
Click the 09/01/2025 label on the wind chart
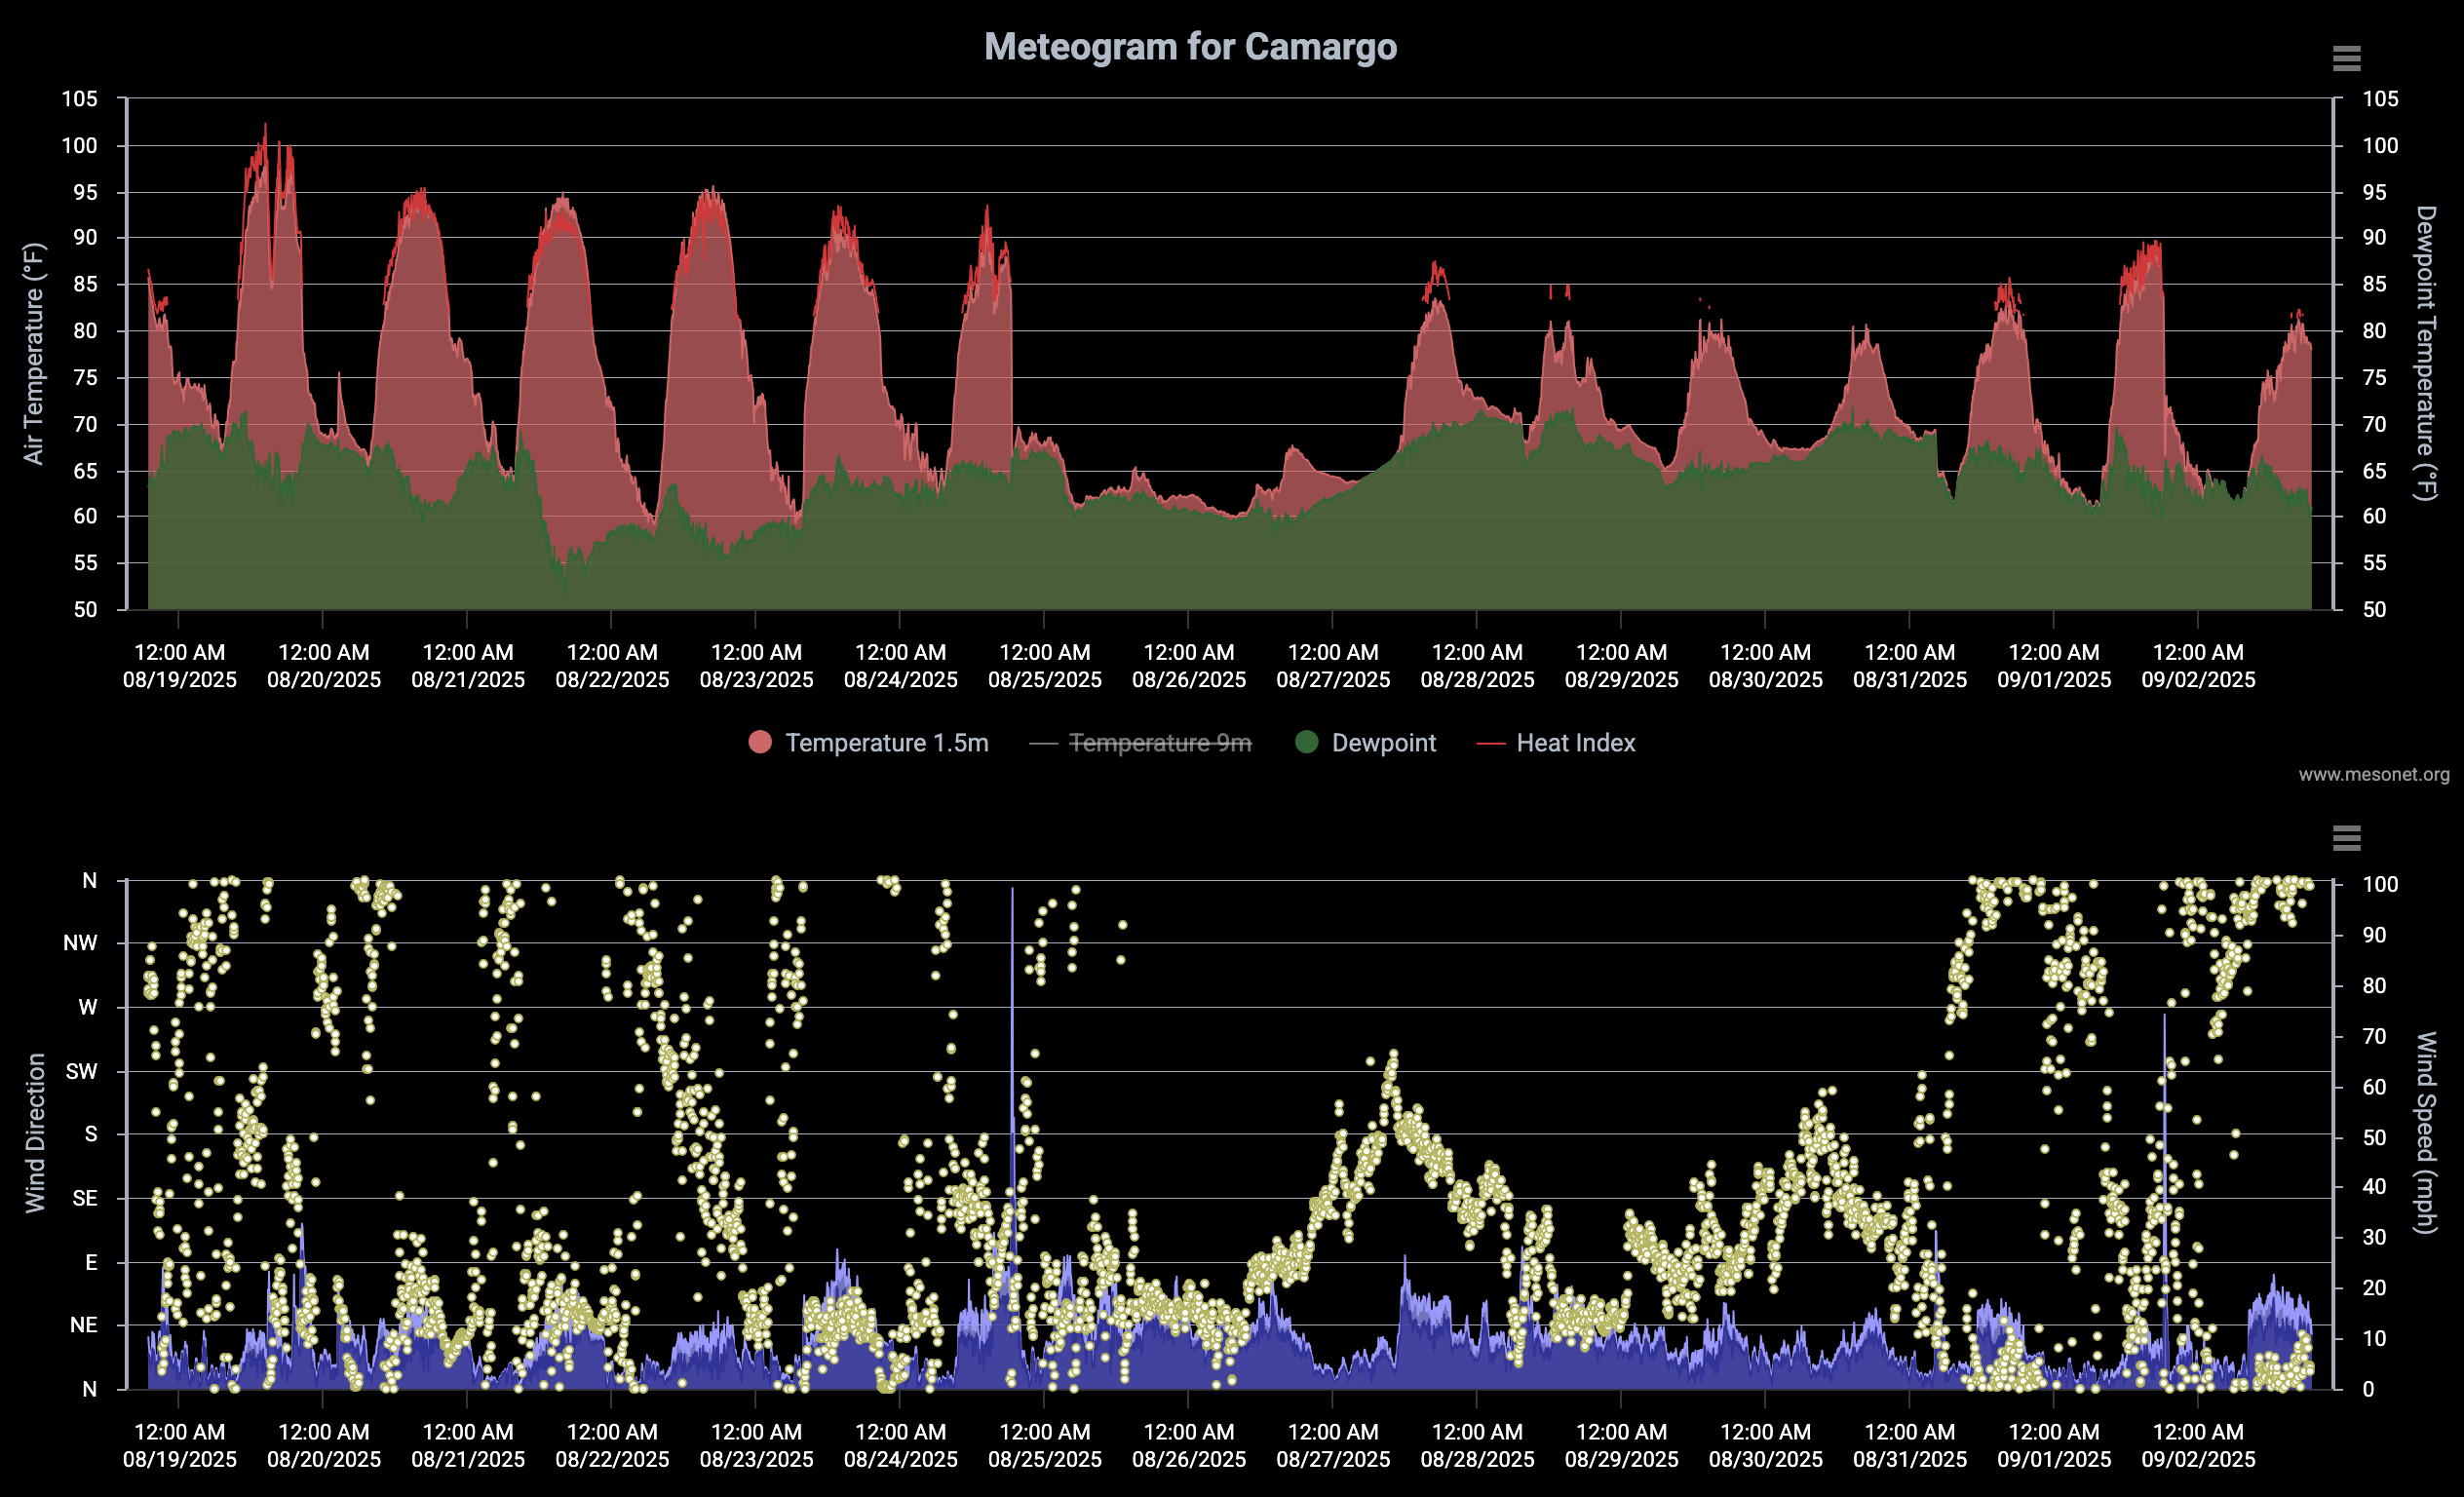[x=2054, y=1459]
